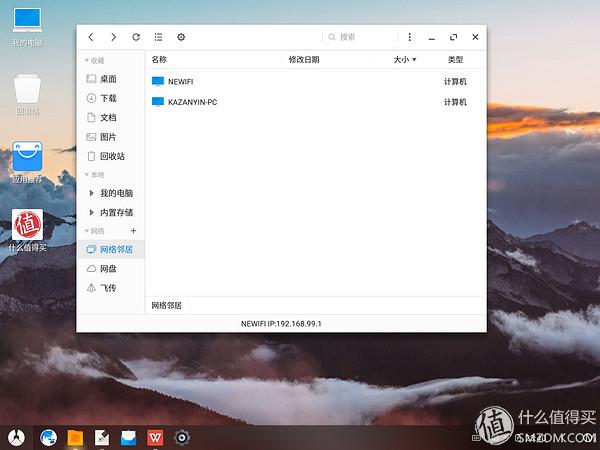Image resolution: width=600 pixels, height=450 pixels.
Task: Open the three-dot more options menu
Action: [x=409, y=37]
